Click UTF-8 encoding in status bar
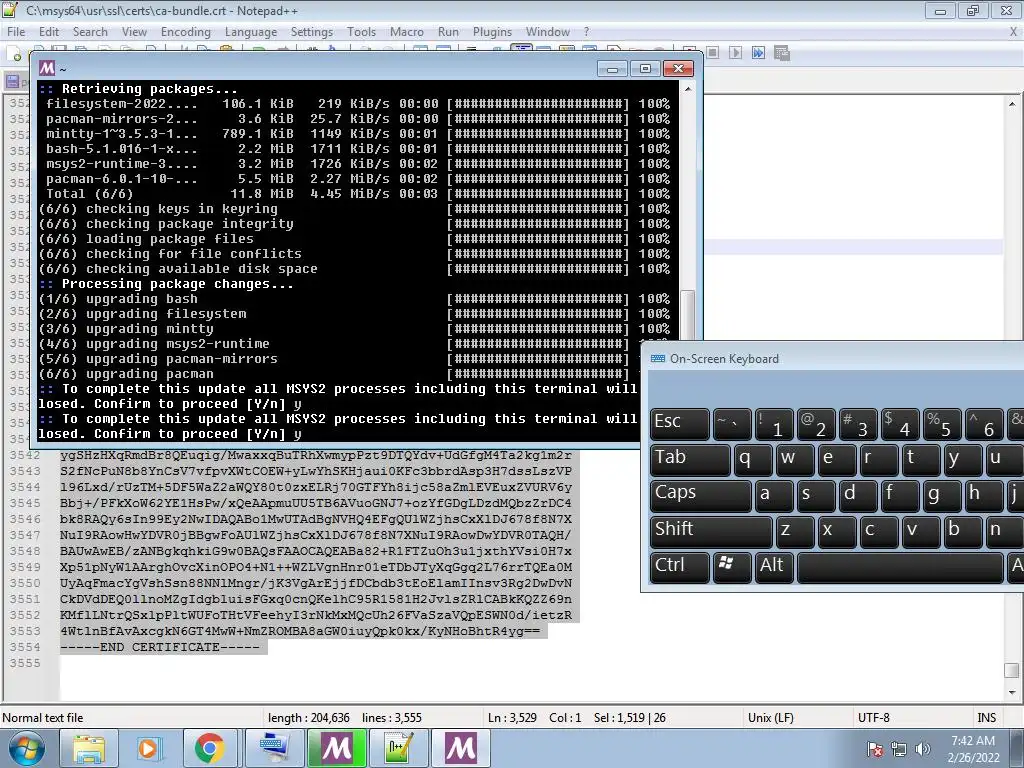 874,718
